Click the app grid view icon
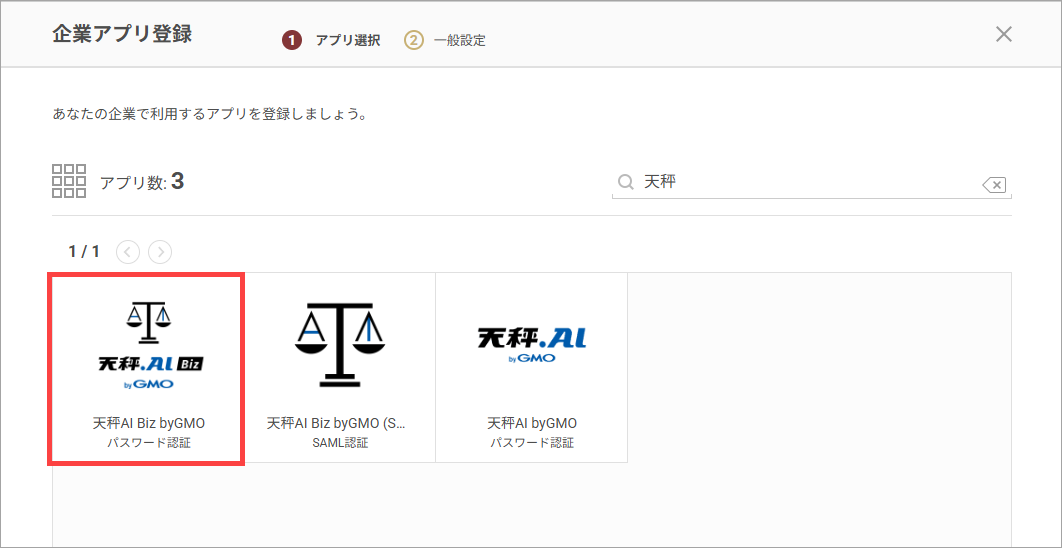This screenshot has height=548, width=1062. tap(69, 181)
